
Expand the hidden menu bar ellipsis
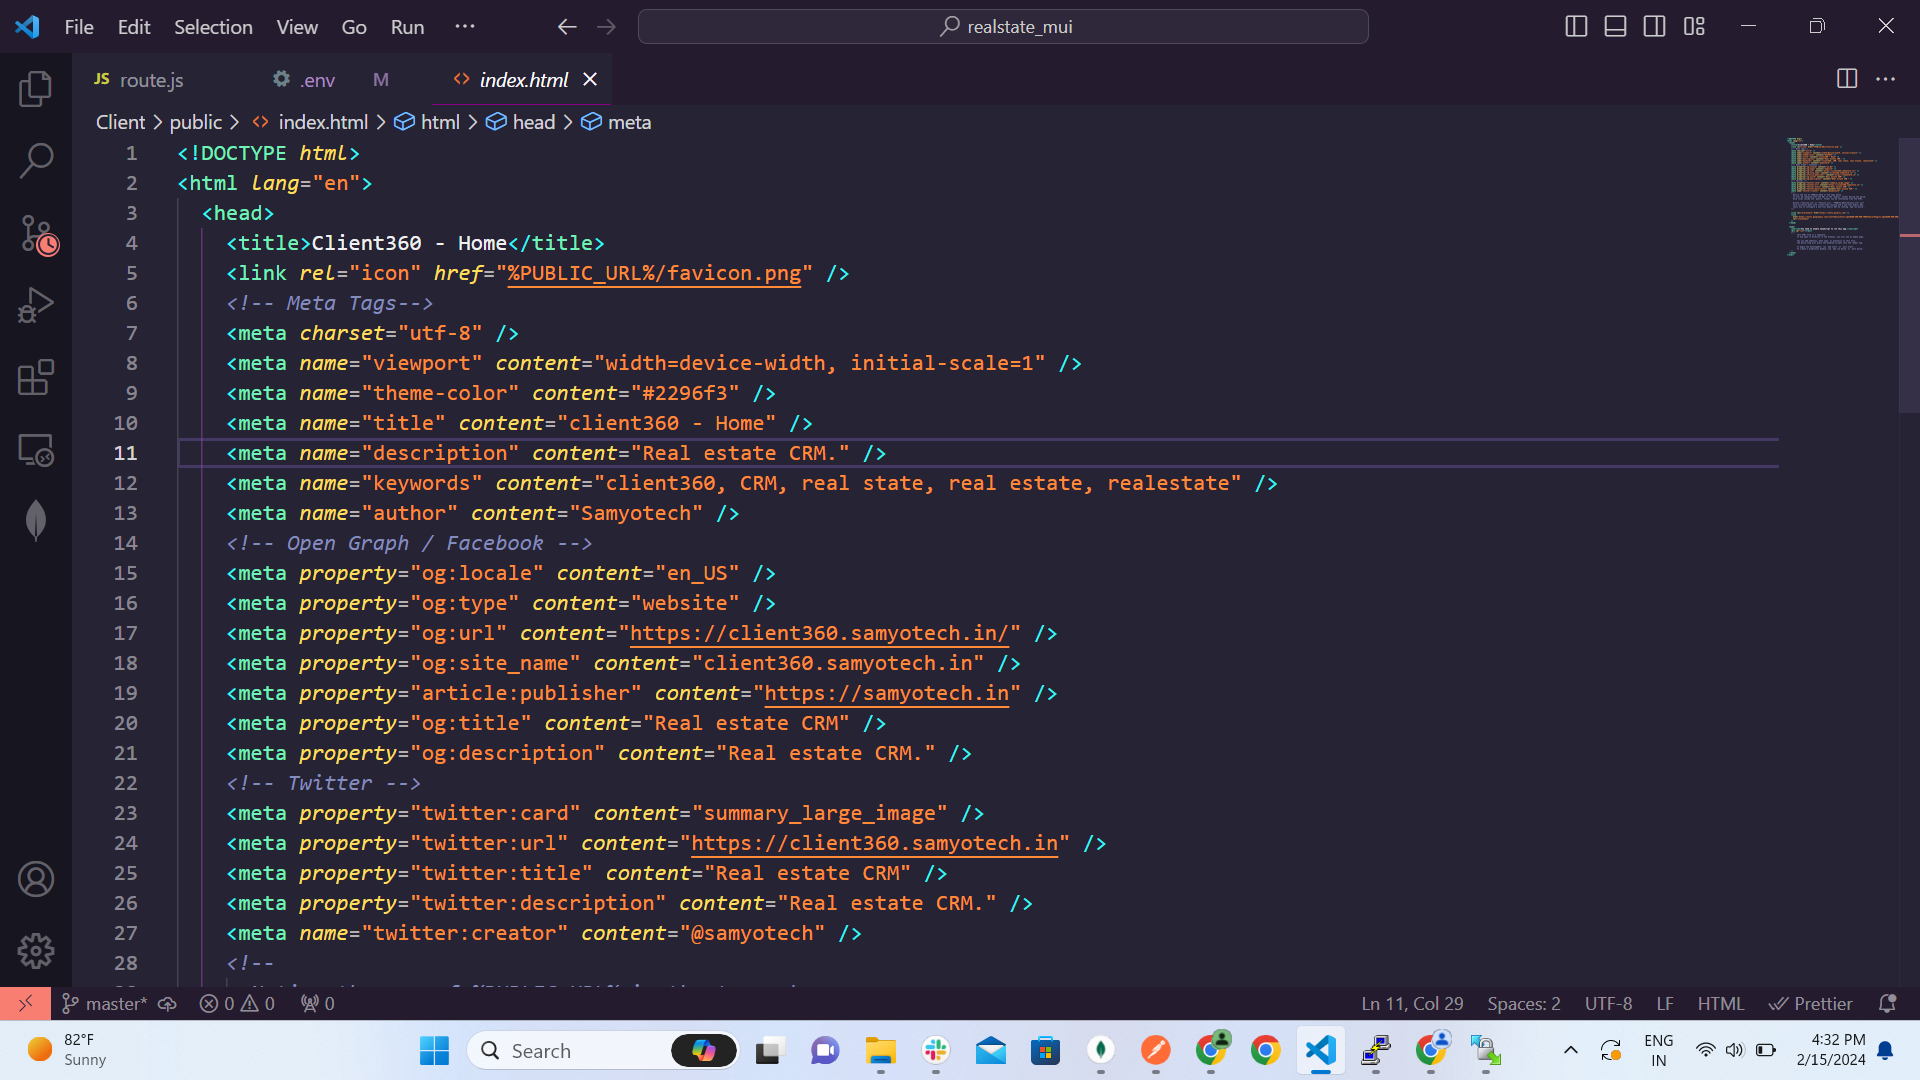pyautogui.click(x=465, y=27)
